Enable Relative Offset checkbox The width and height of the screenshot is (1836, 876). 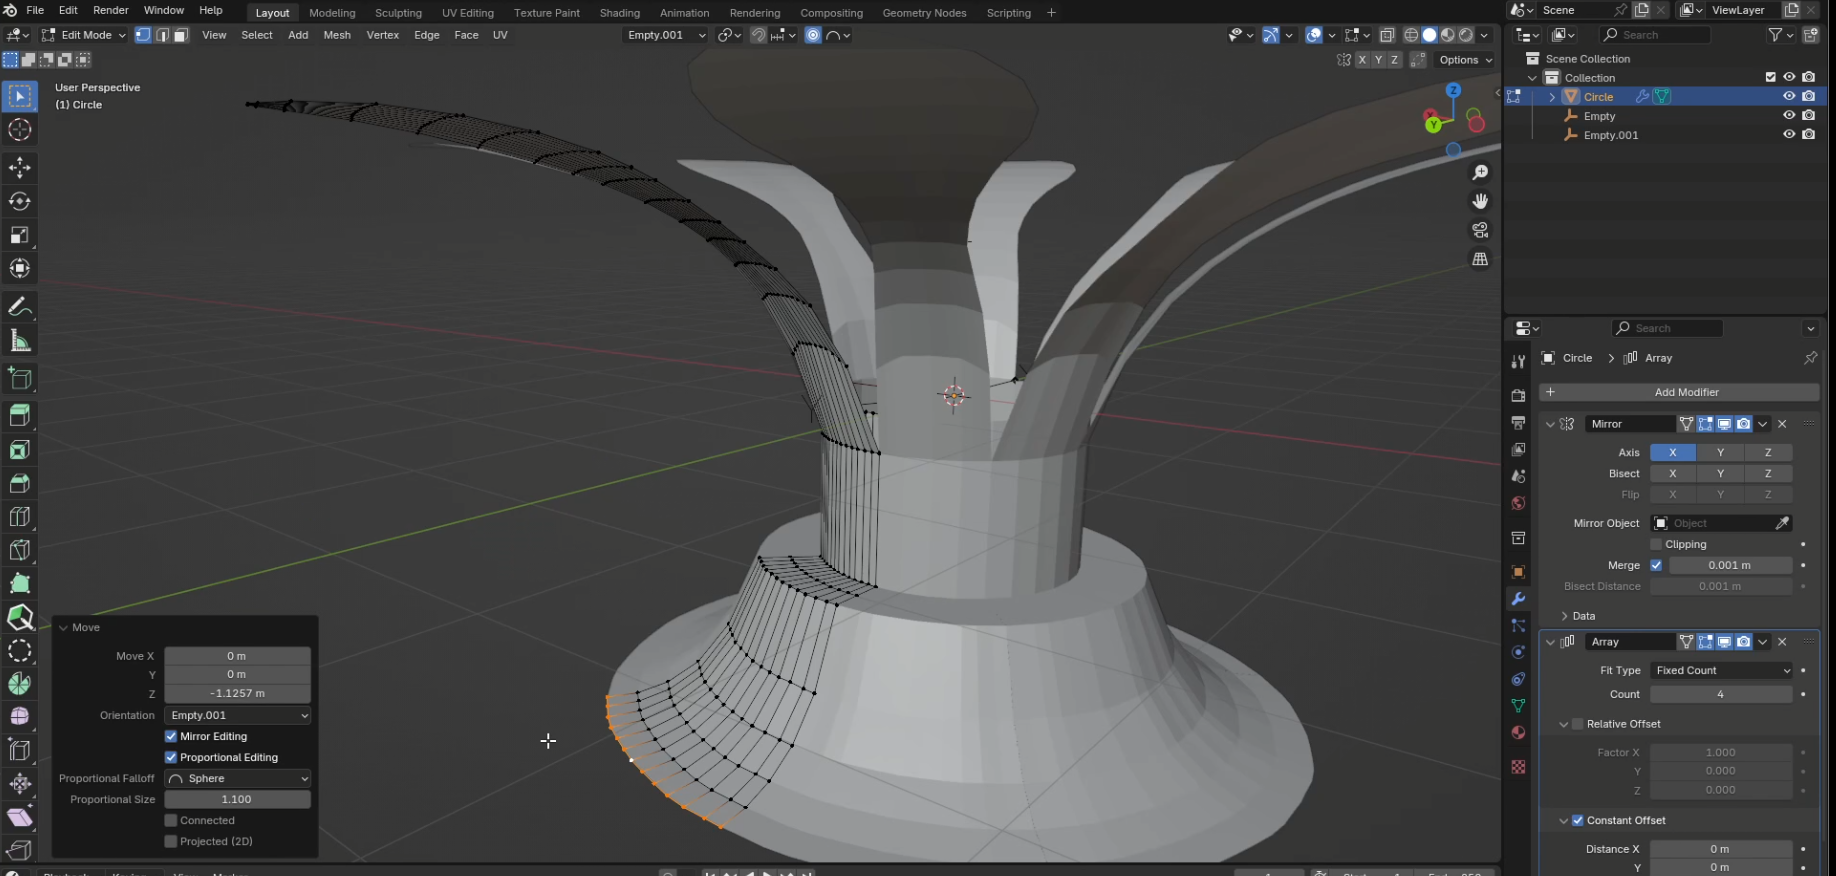pos(1578,724)
